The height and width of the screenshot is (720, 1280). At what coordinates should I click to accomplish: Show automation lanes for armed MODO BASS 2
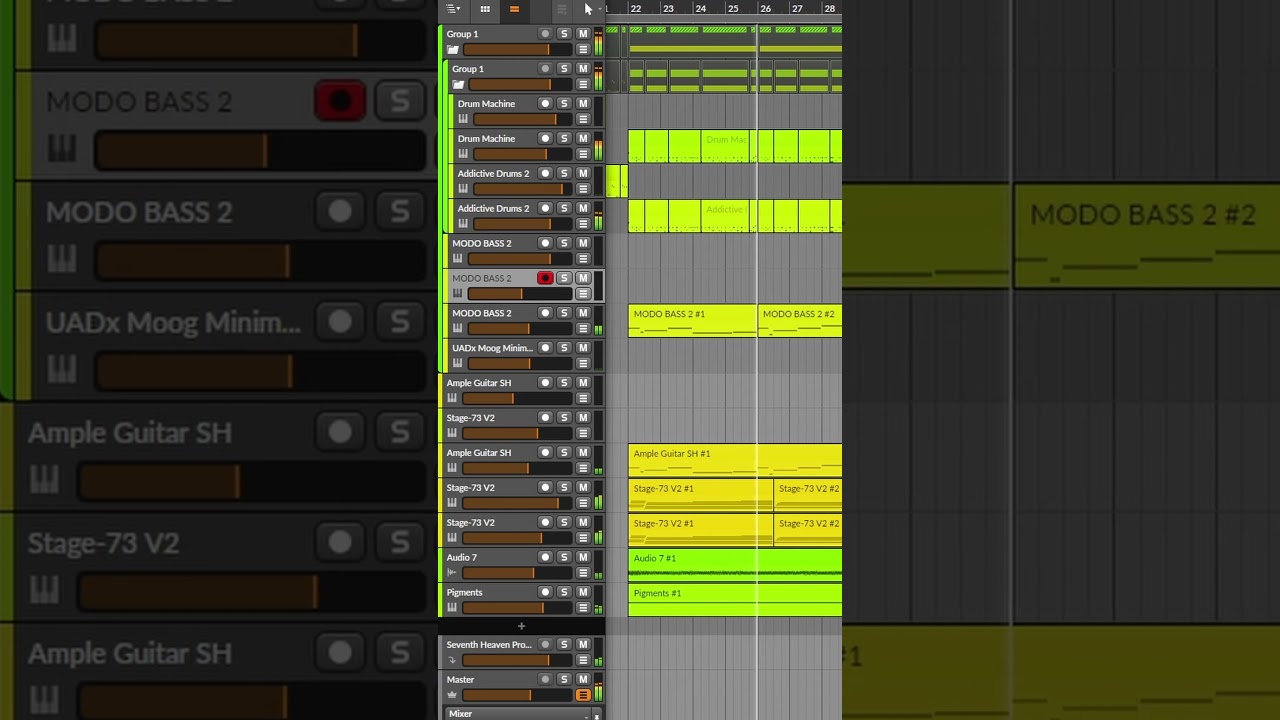point(583,294)
